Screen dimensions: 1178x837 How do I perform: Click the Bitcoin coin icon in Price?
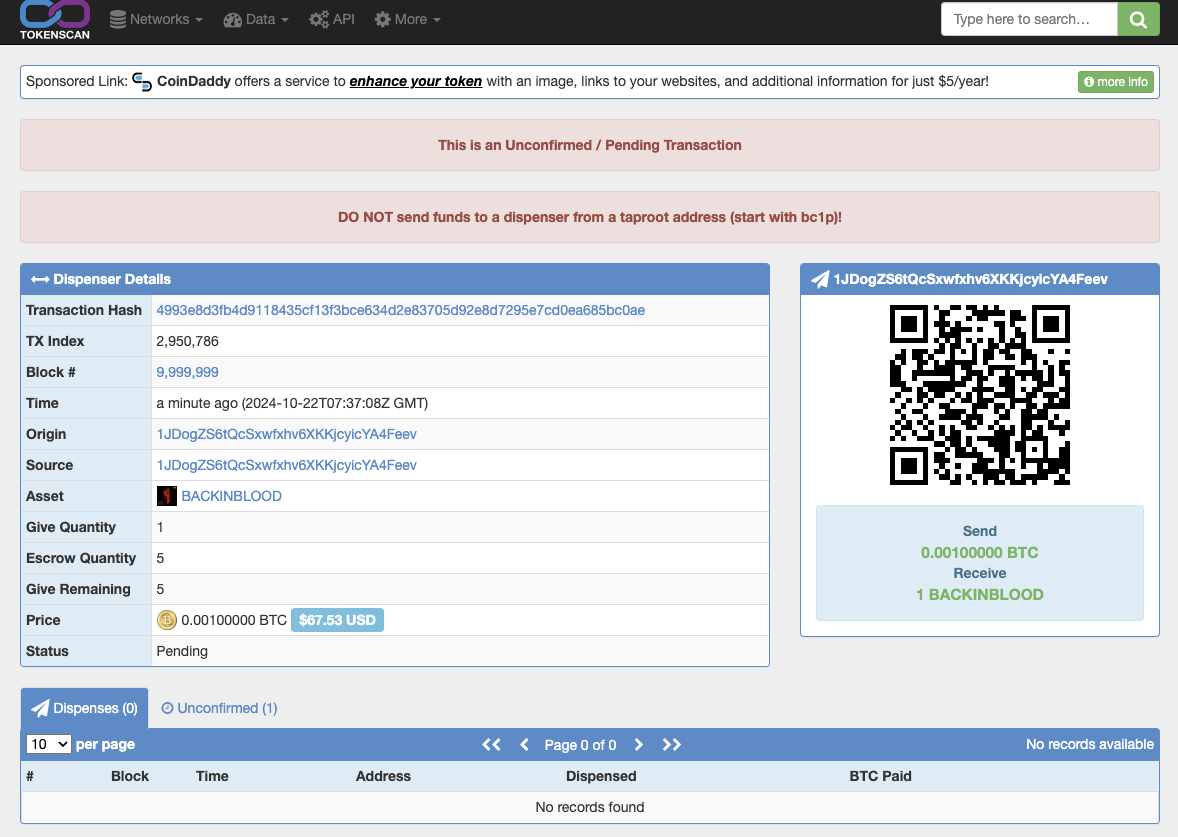166,620
